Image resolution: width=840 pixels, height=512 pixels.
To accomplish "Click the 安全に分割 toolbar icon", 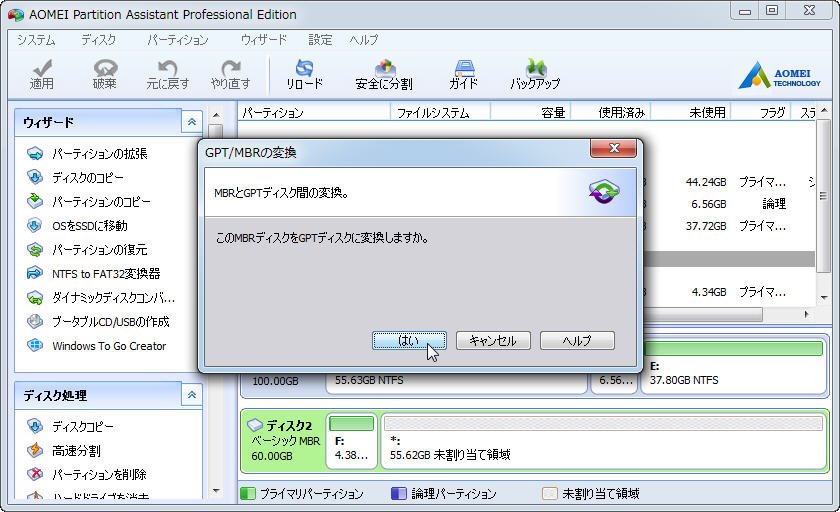I will (384, 68).
